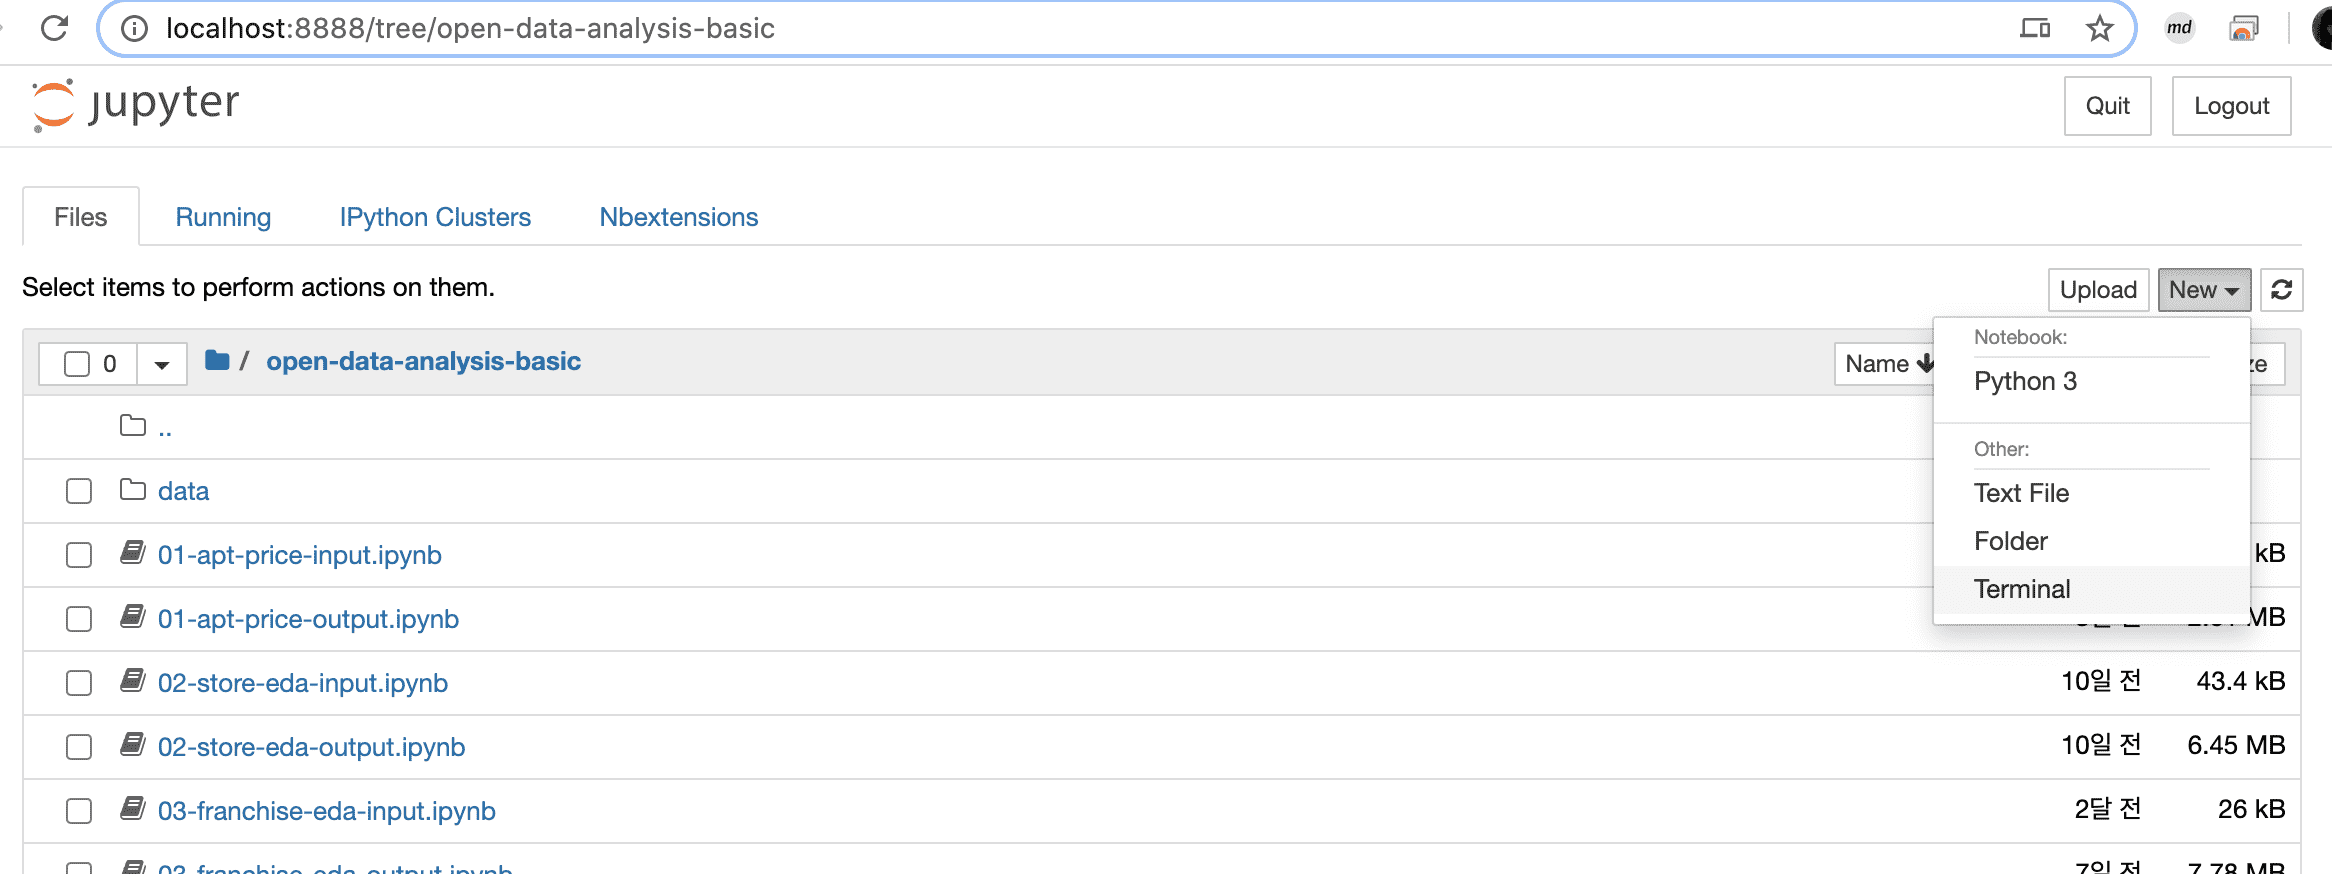2332x874 pixels.
Task: Switch to the Running tab
Action: (x=223, y=217)
